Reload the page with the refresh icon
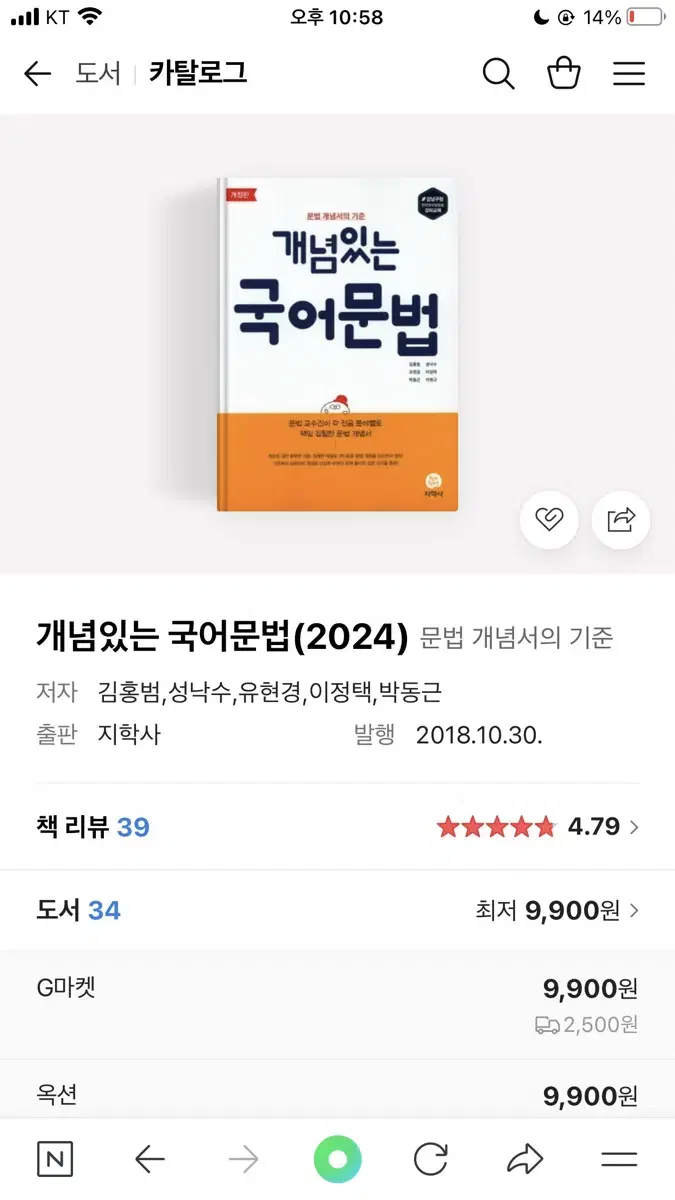675x1200 pixels. [x=431, y=1159]
